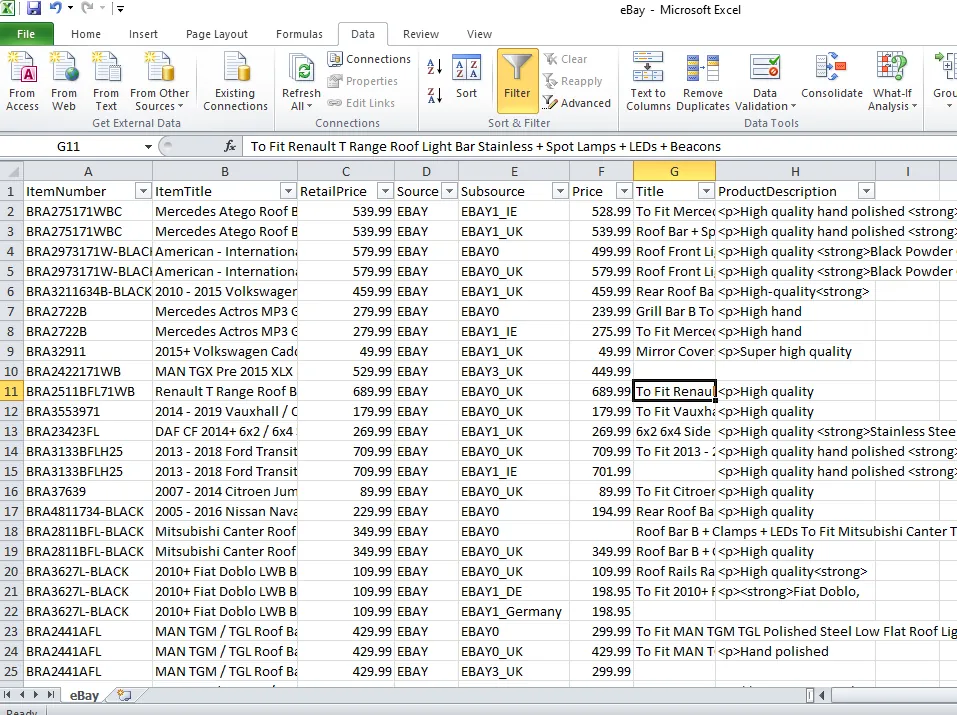Image resolution: width=957 pixels, height=715 pixels.
Task: Open From Other Sources menu
Action: coord(159,82)
